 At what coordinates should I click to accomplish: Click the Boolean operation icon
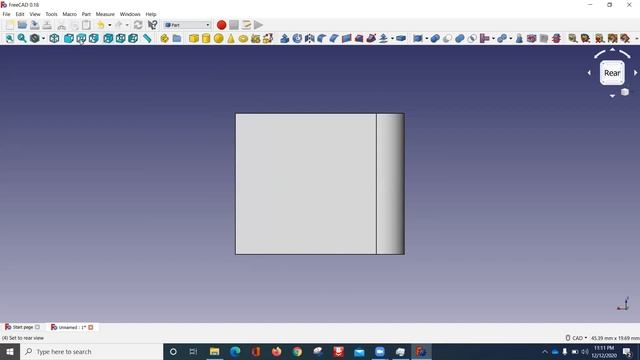click(435, 38)
